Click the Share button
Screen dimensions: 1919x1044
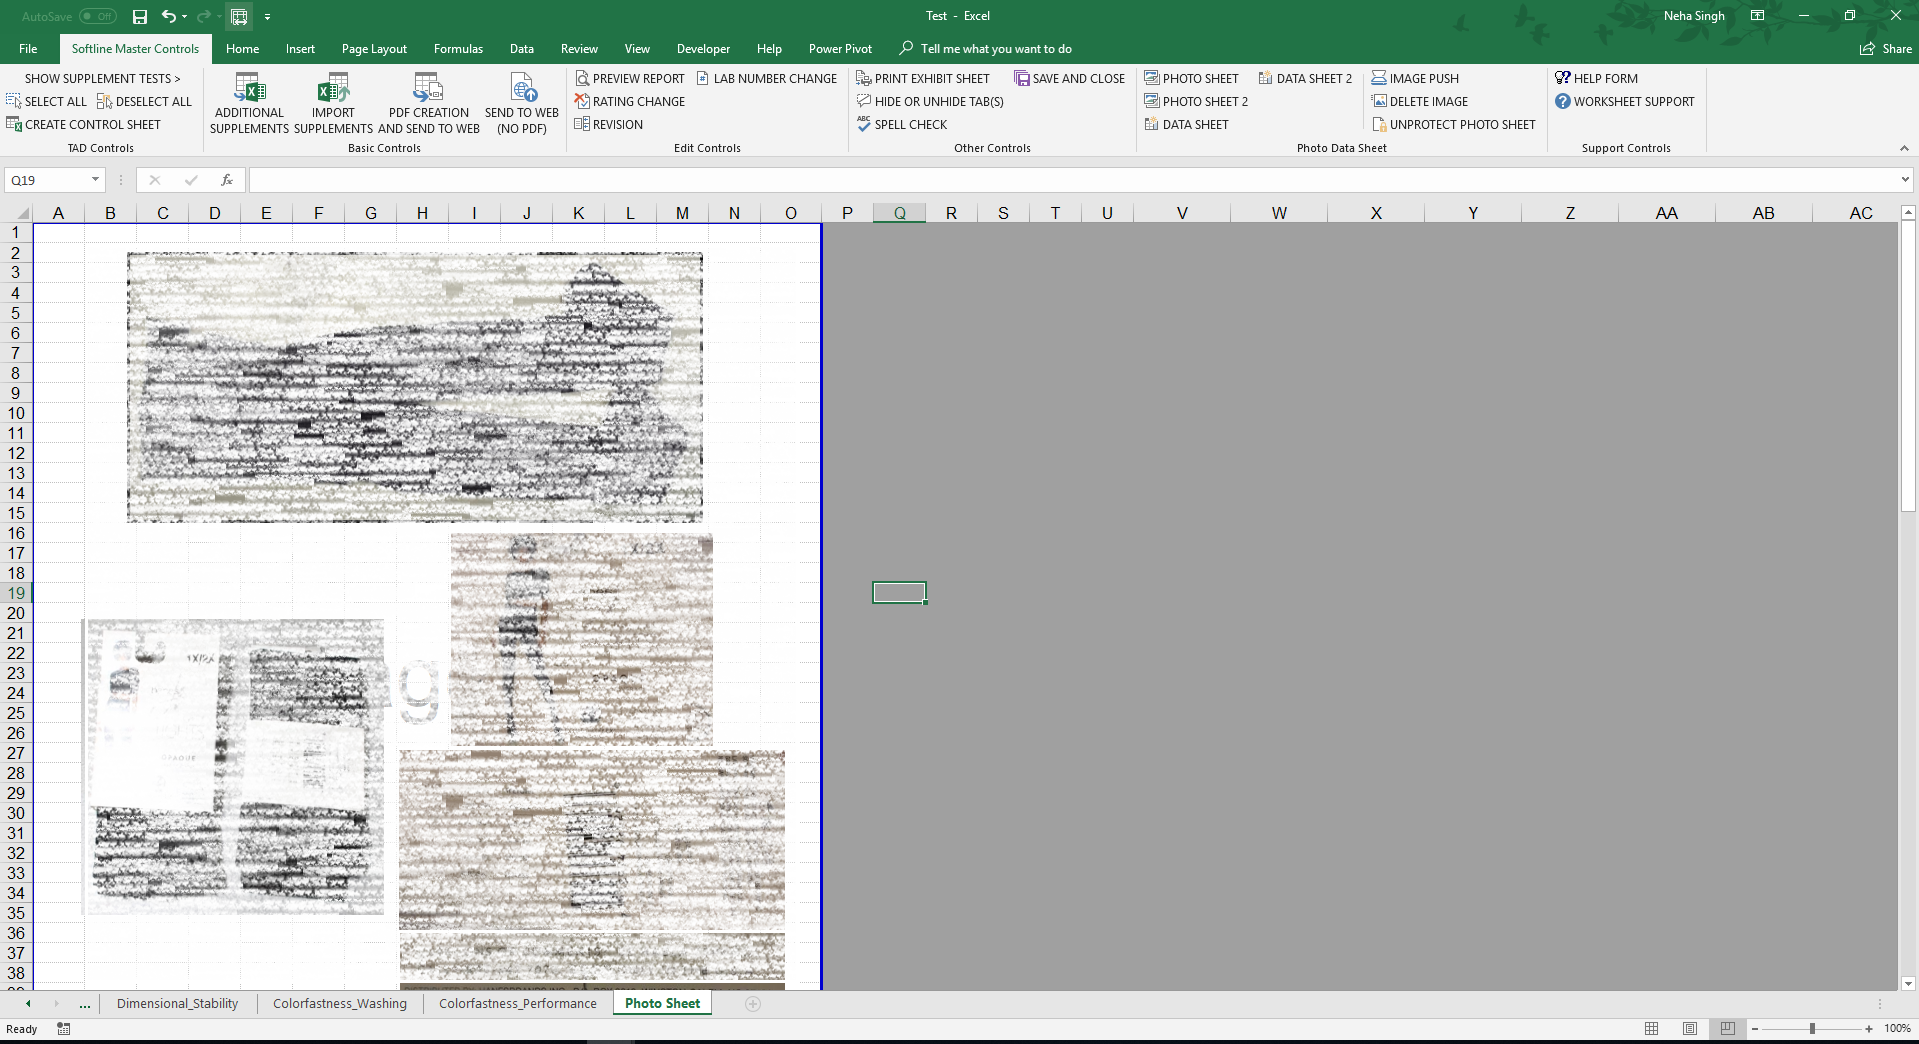1886,48
